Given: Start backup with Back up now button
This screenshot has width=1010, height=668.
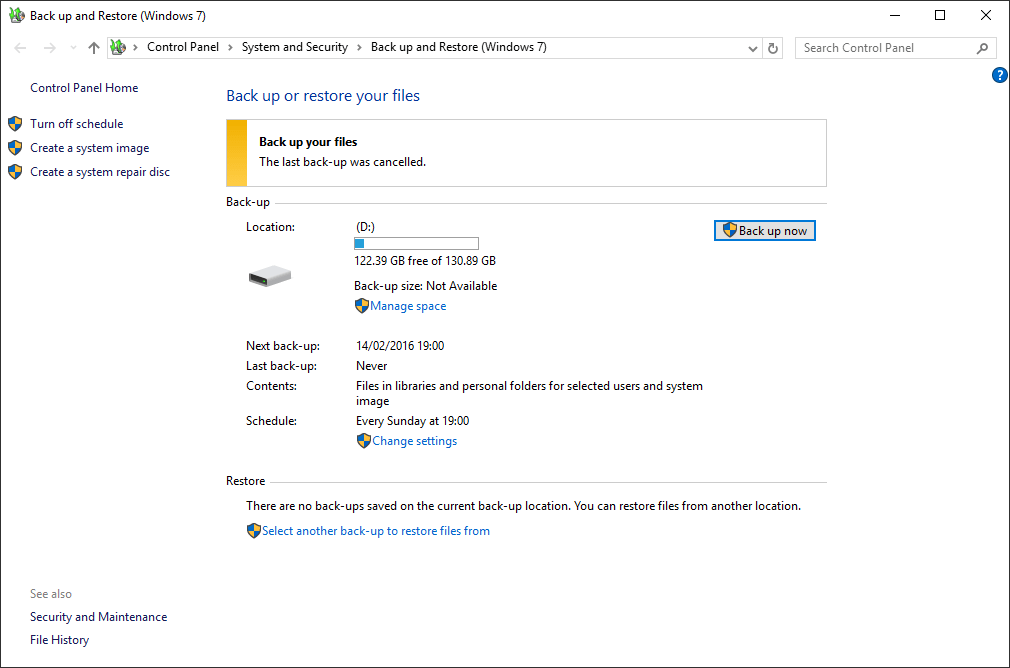Looking at the screenshot, I should [765, 231].
